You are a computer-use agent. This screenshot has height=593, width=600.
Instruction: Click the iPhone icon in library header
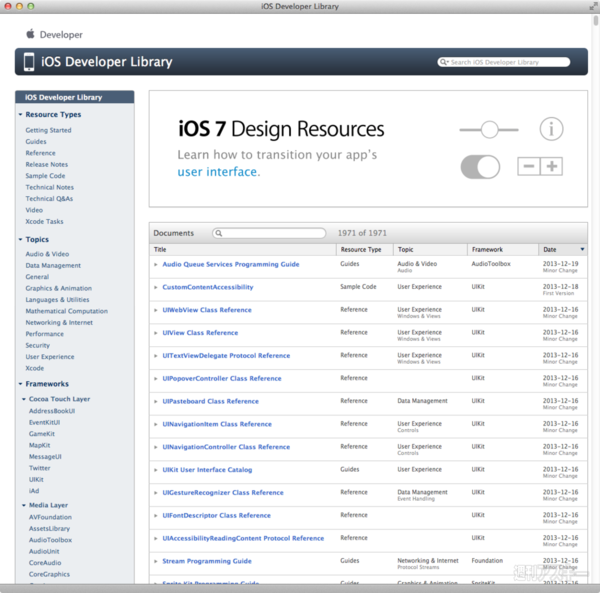29,62
